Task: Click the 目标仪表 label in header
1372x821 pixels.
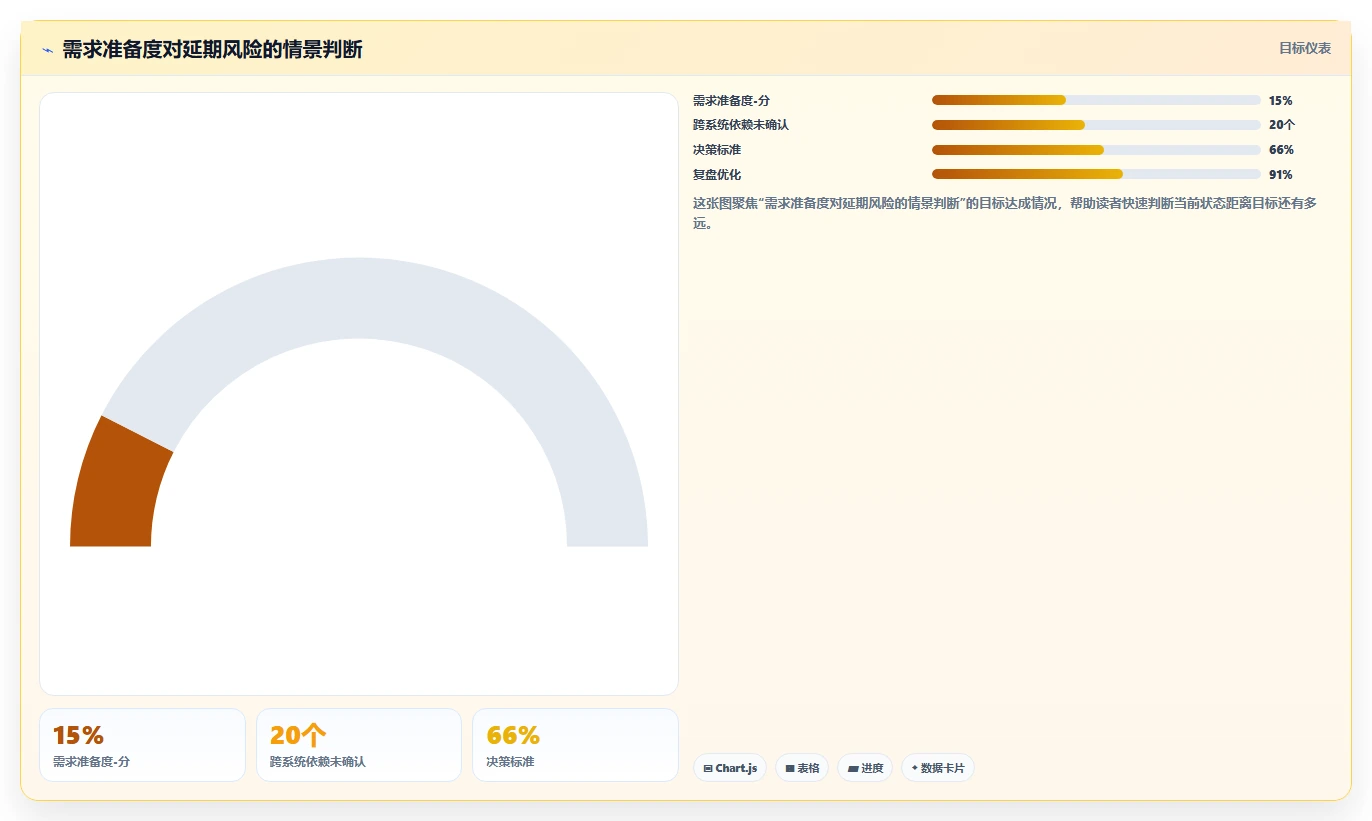Action: coord(1305,48)
